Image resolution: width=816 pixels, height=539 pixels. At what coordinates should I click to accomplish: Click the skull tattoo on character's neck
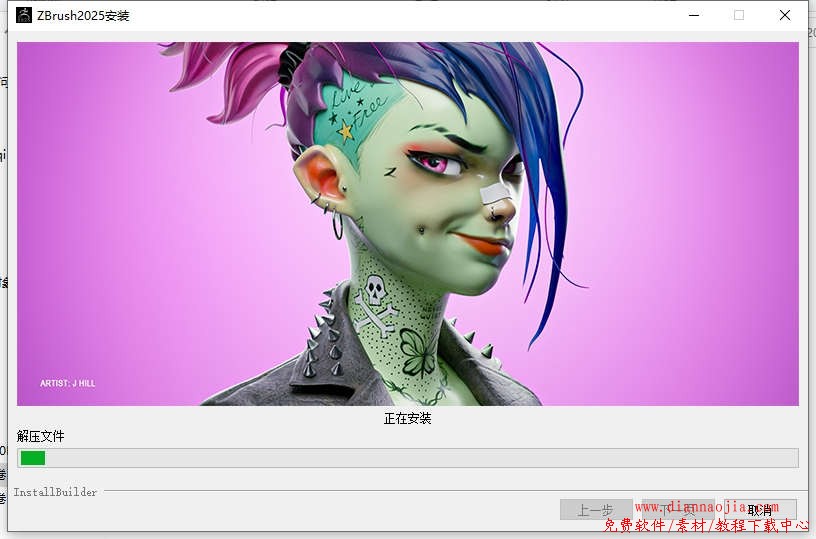(x=375, y=292)
